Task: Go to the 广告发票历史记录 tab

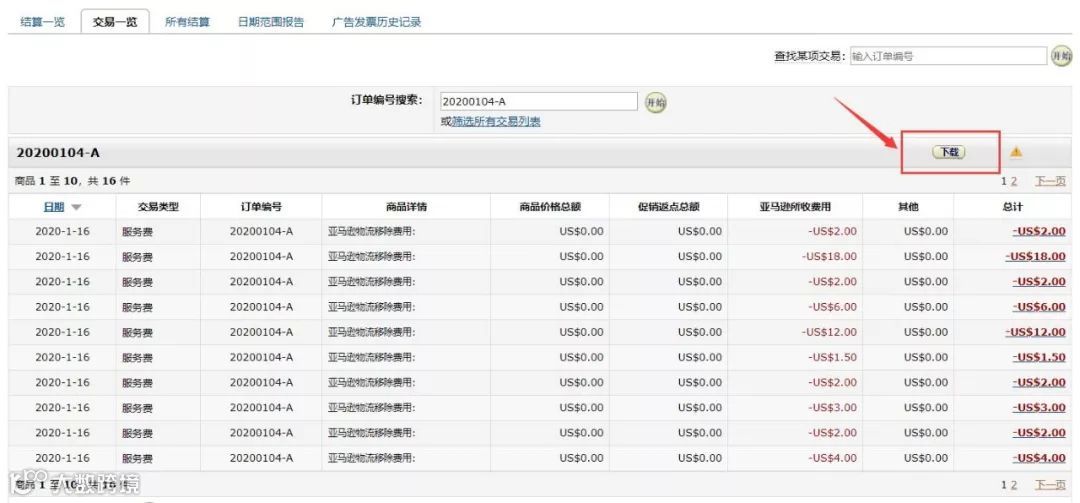Action: (x=376, y=21)
